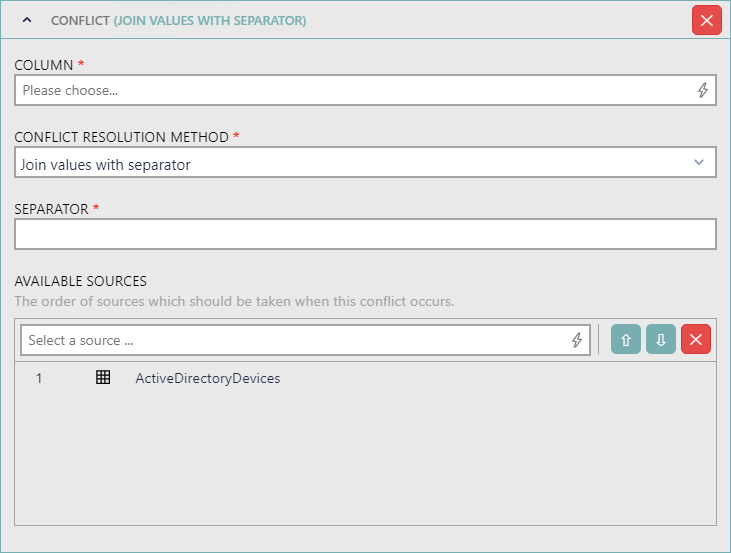Click lightning bolt icon in Column field
731x553 pixels.
(x=702, y=90)
